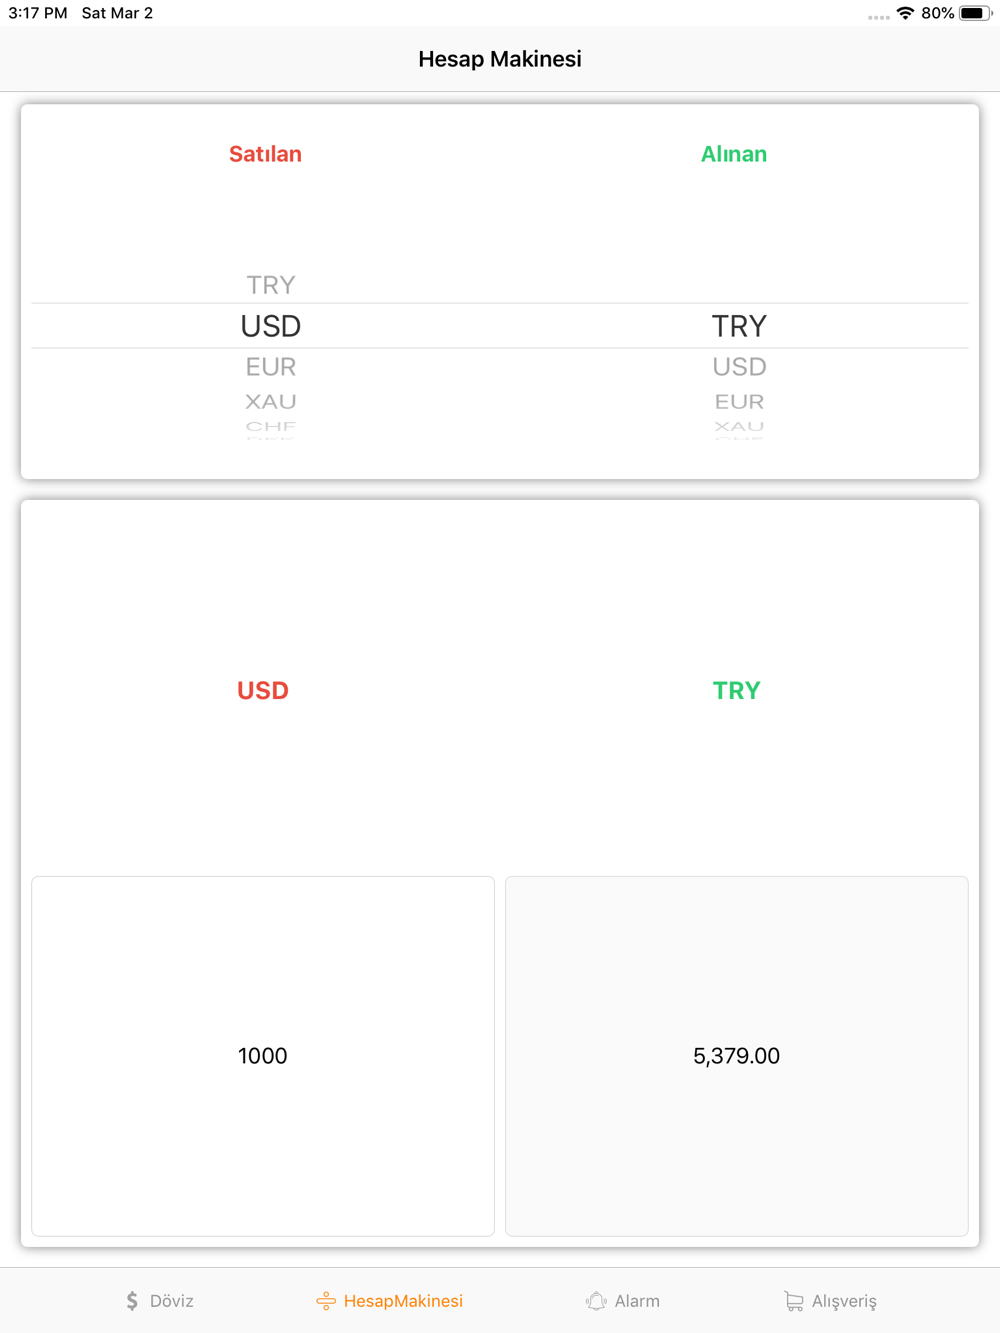Check the Wi-Fi status icon
Screen dimensions: 1000x1333
pyautogui.click(x=905, y=13)
